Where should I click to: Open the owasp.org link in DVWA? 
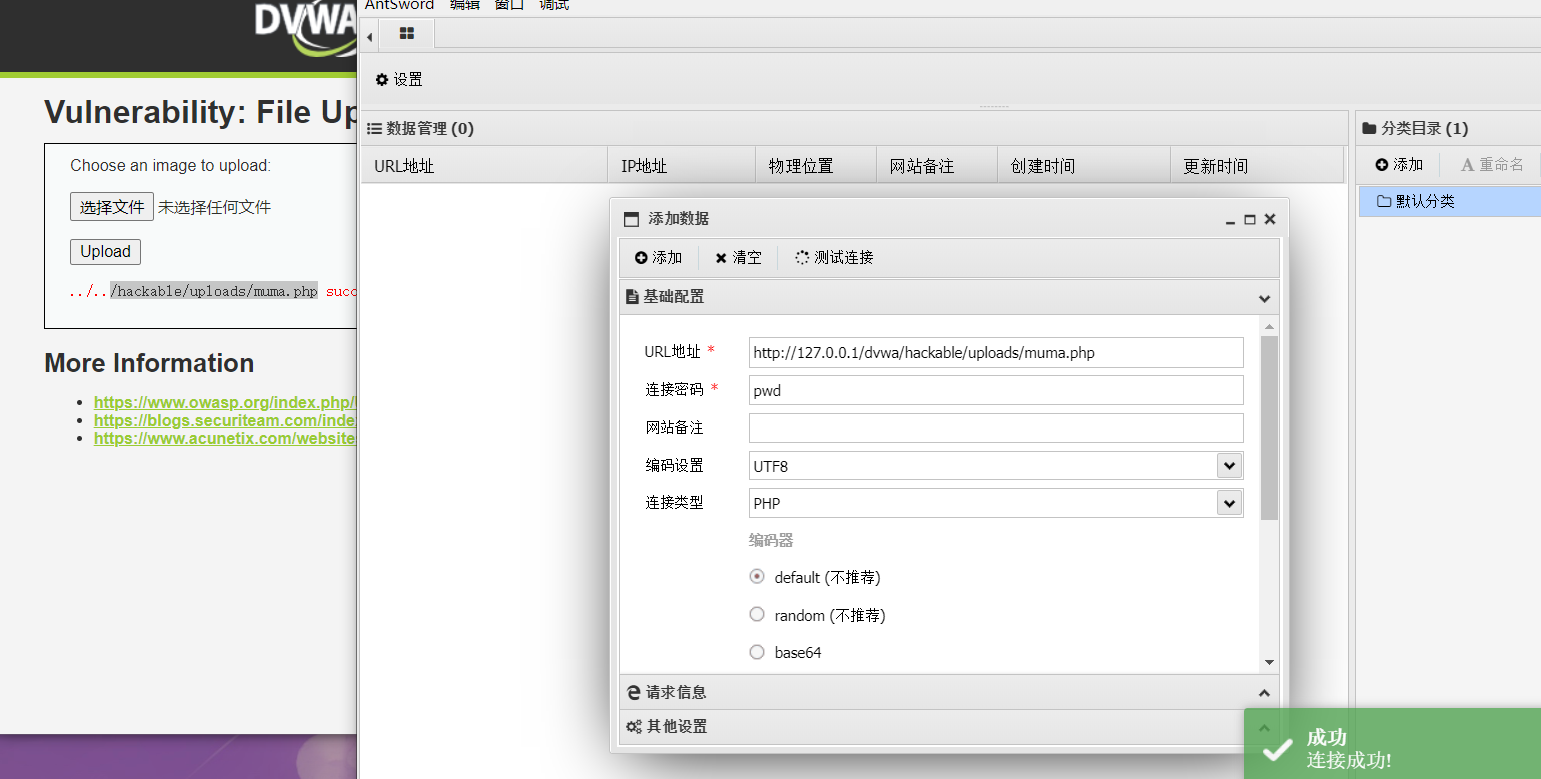pos(225,402)
